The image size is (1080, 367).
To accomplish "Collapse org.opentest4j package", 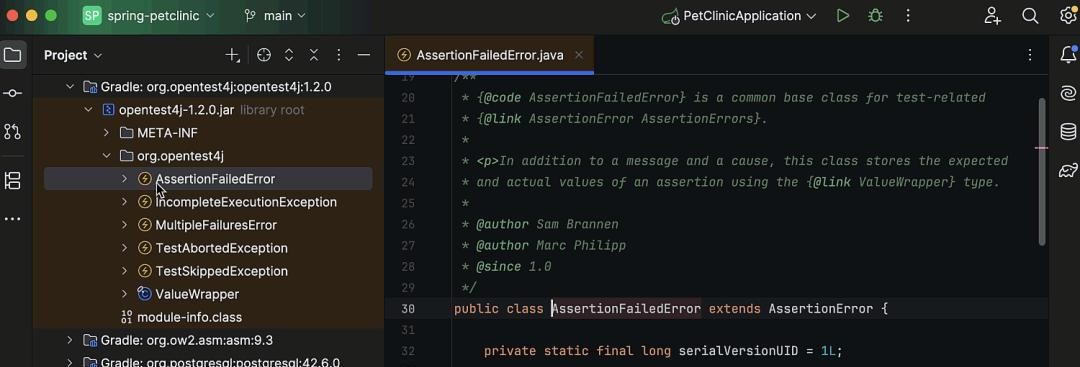I will 106,156.
